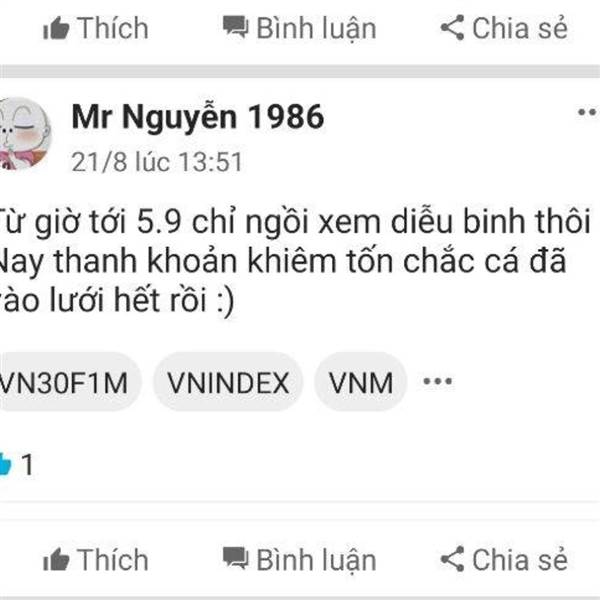View the like count number 1
The height and width of the screenshot is (600, 600).
[28, 465]
